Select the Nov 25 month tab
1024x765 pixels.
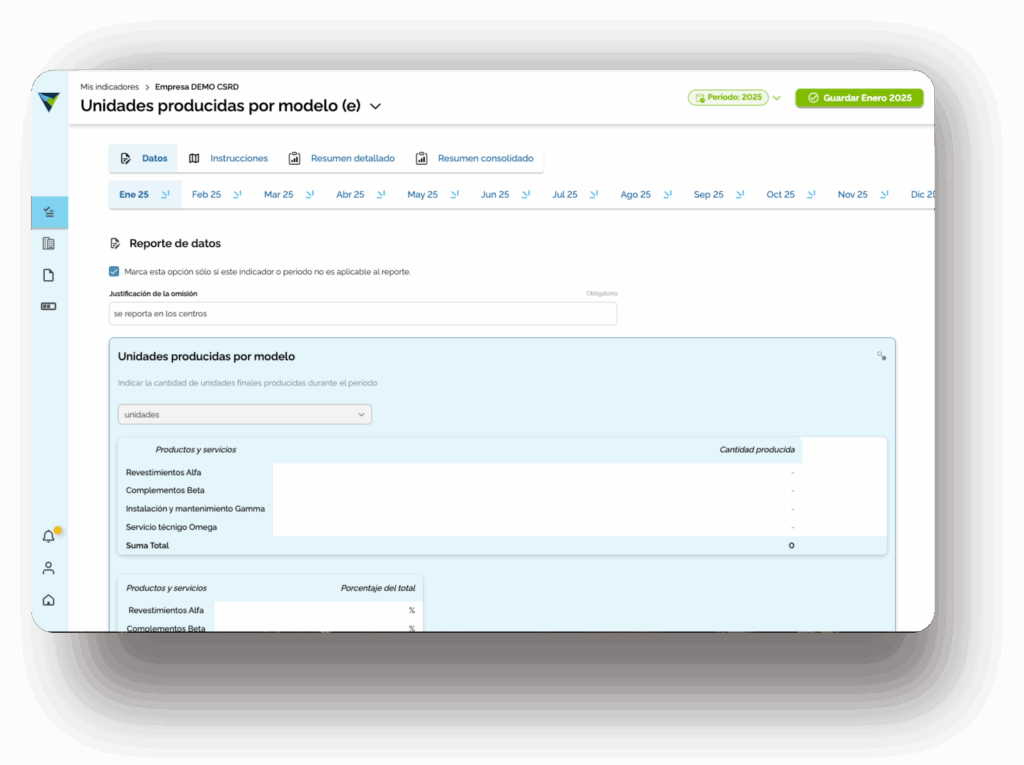[x=853, y=195]
